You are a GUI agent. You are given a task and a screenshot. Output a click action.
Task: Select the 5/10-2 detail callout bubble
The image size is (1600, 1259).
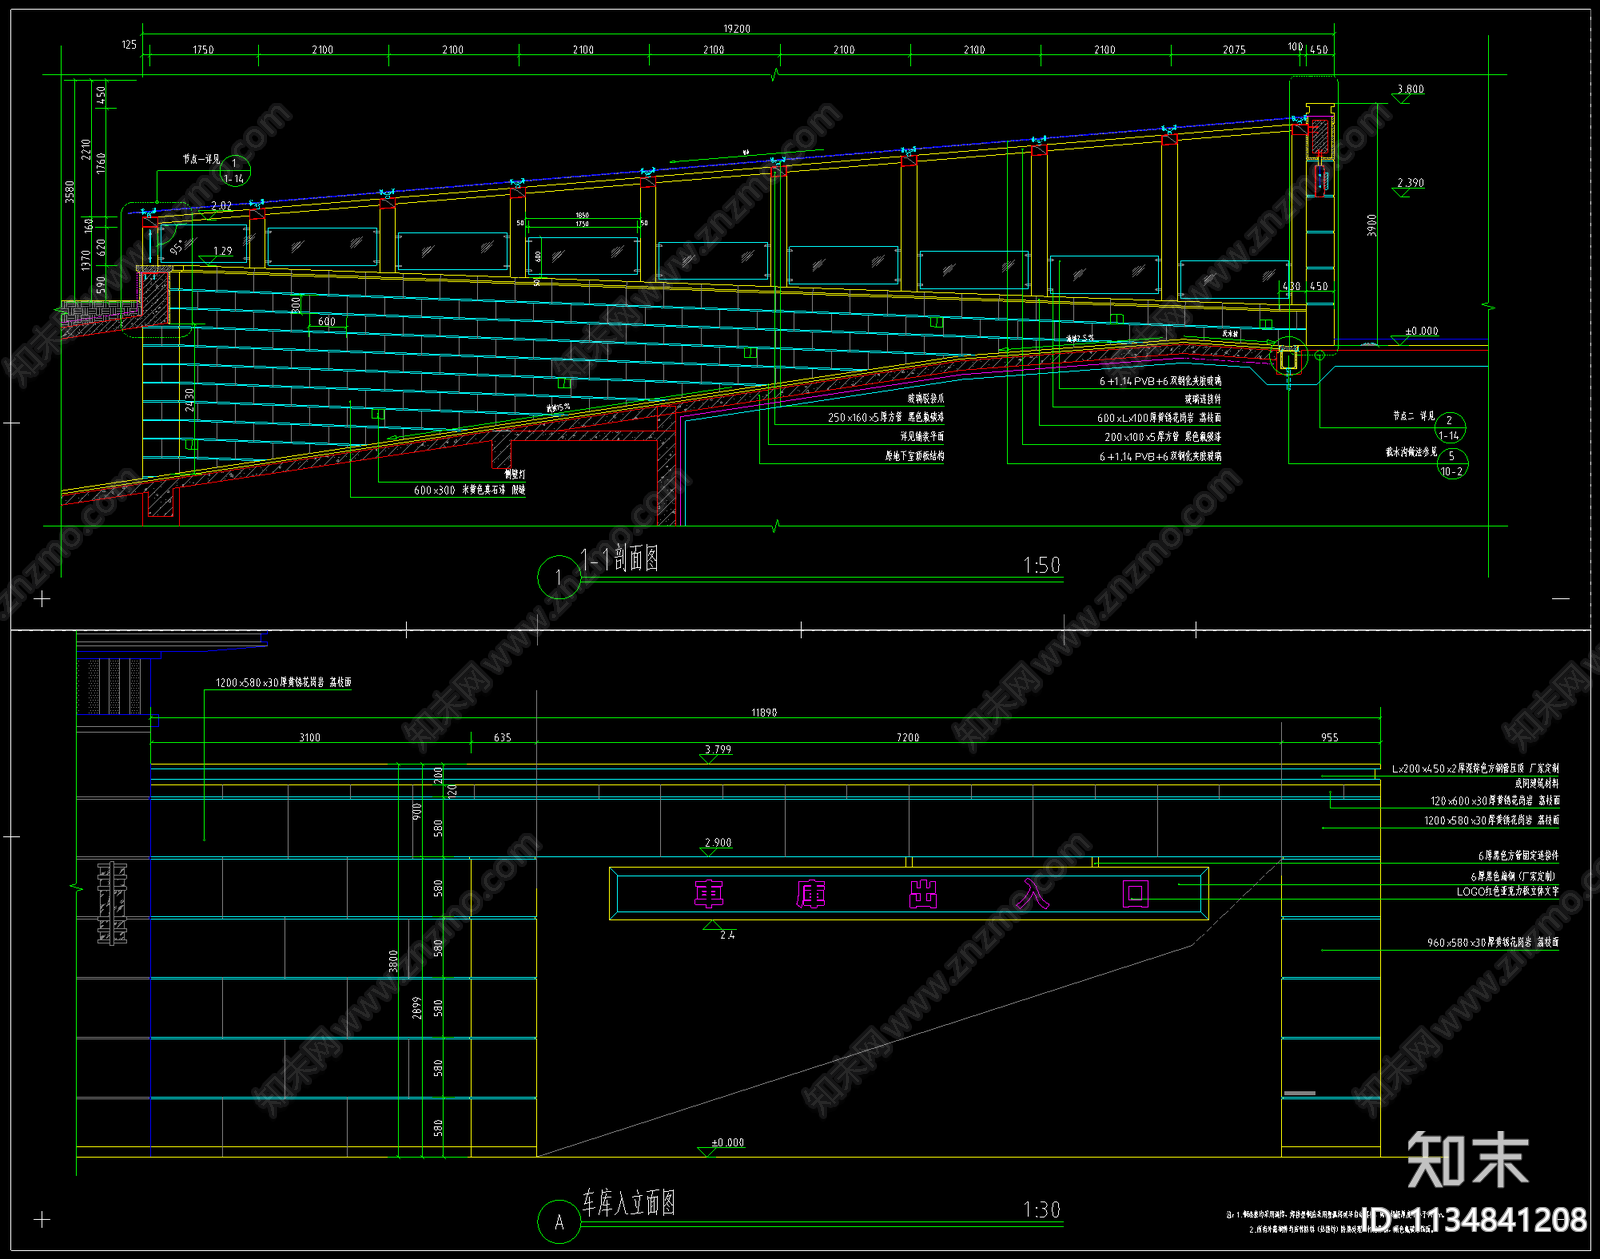1451,463
